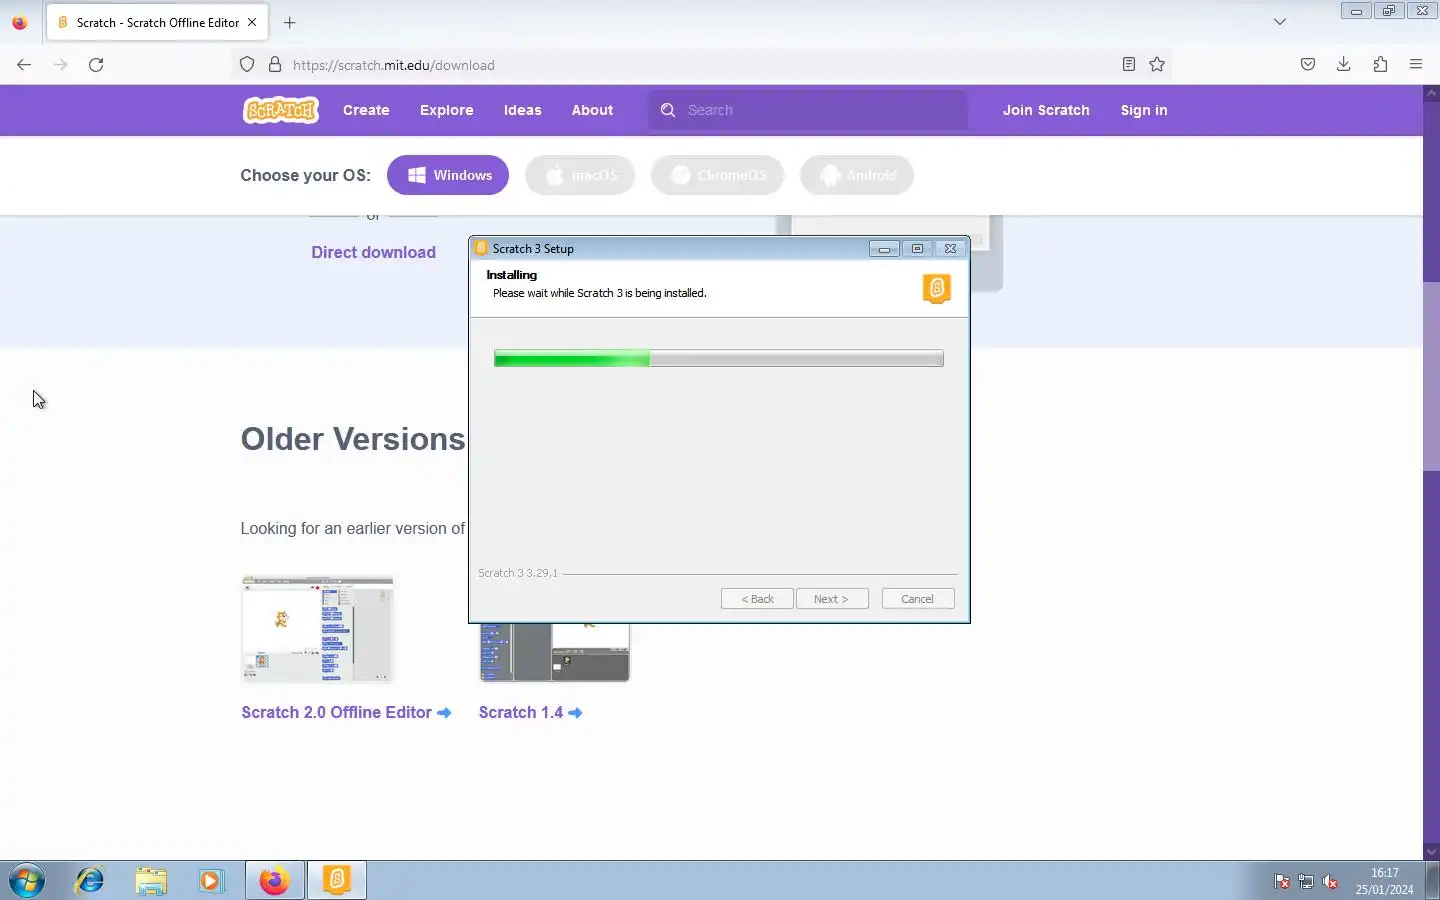This screenshot has height=900, width=1440.
Task: Open the Scratch 1.4 link
Action: point(530,712)
